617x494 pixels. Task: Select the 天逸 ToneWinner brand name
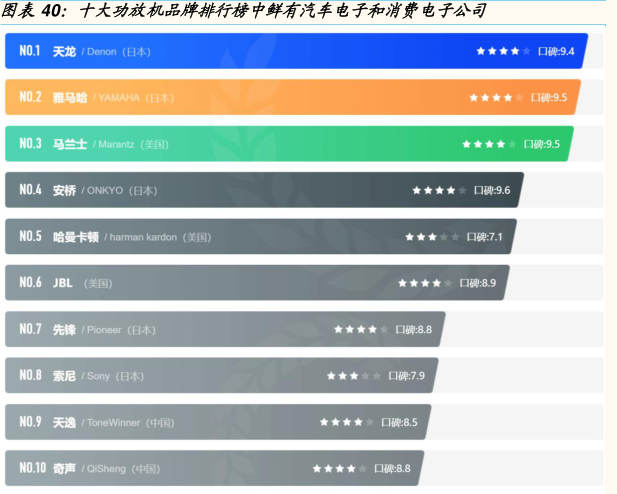pyautogui.click(x=114, y=422)
